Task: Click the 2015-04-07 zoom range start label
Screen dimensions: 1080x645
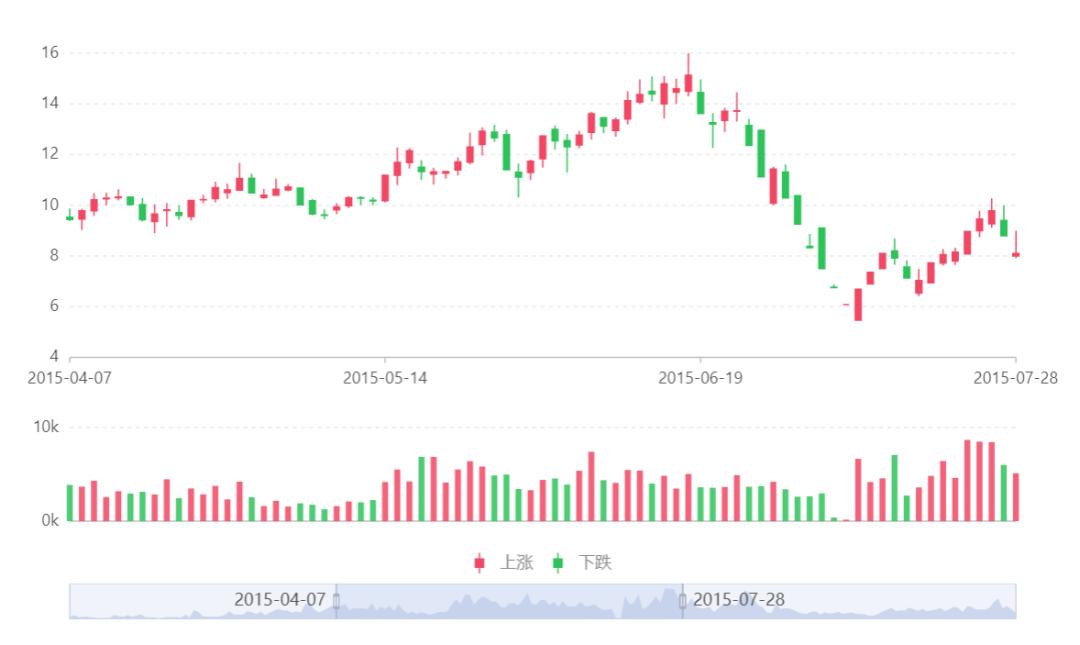Action: 280,600
